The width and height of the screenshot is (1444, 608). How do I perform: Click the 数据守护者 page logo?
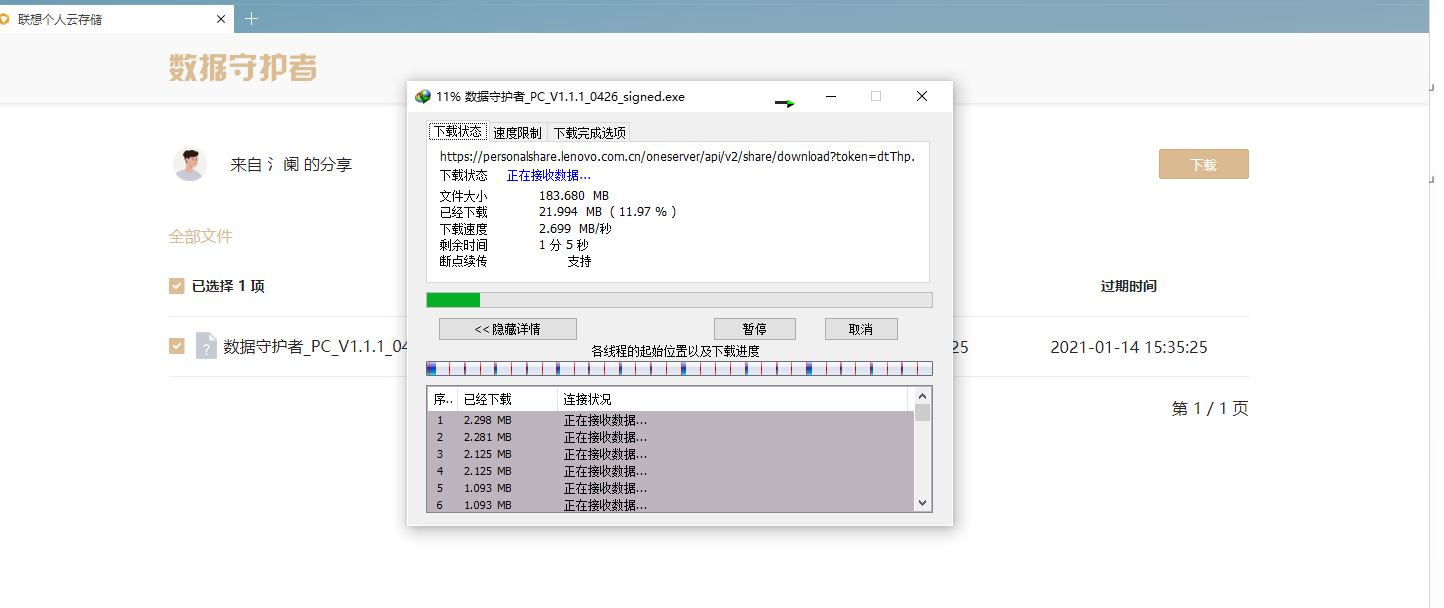coord(243,68)
